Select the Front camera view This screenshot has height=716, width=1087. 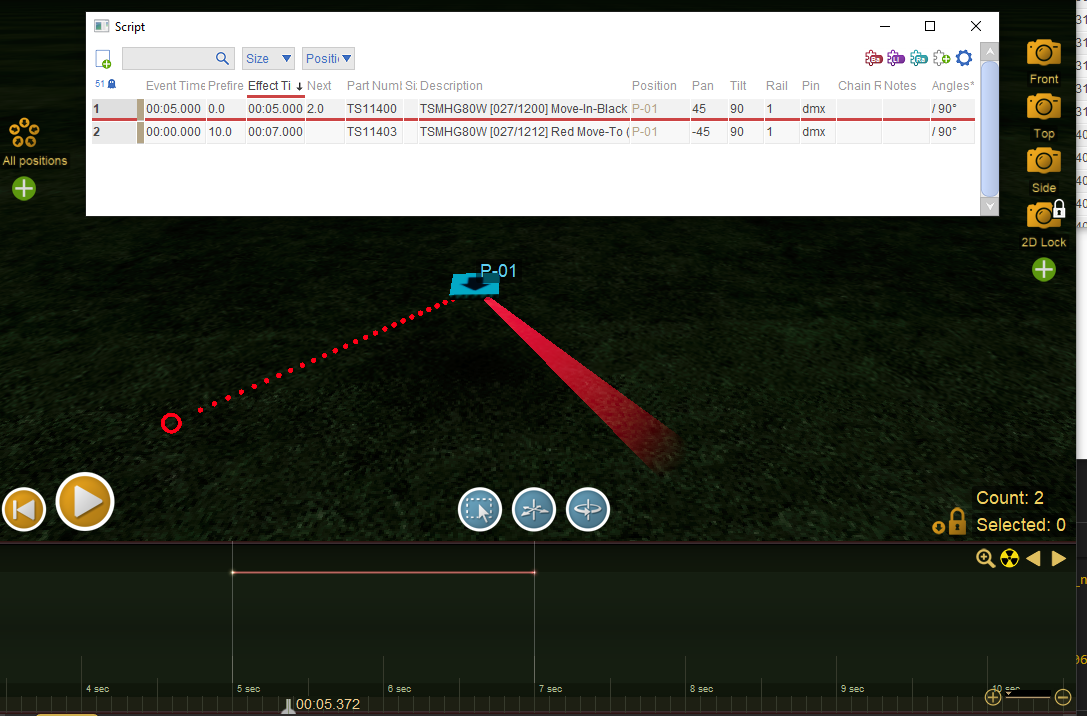pyautogui.click(x=1043, y=54)
